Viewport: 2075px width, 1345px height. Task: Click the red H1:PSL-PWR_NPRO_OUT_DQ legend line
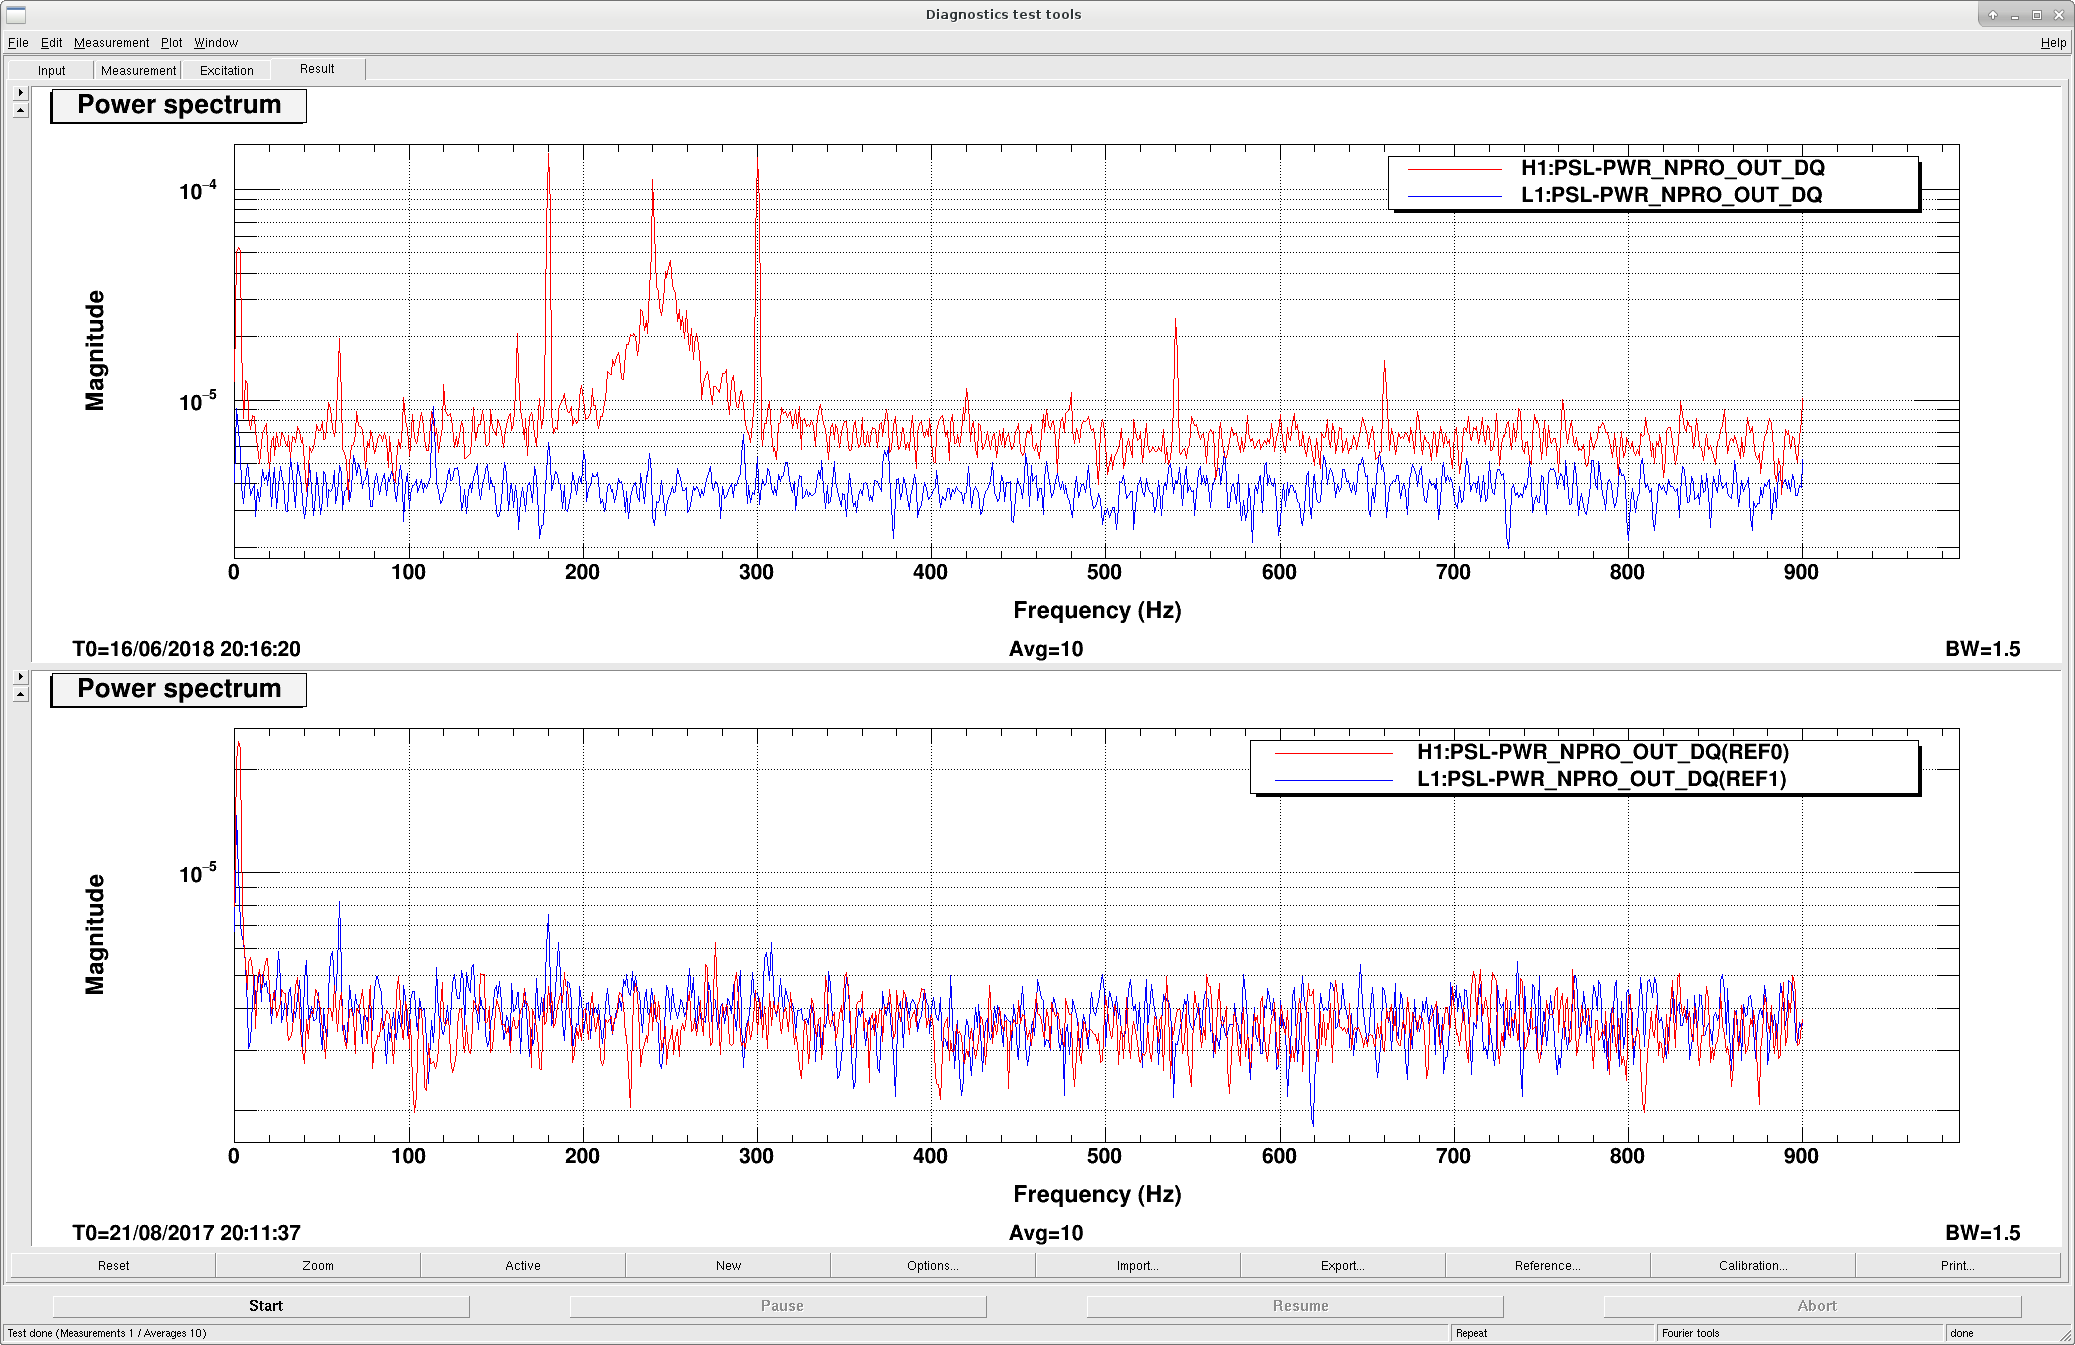[x=1454, y=169]
